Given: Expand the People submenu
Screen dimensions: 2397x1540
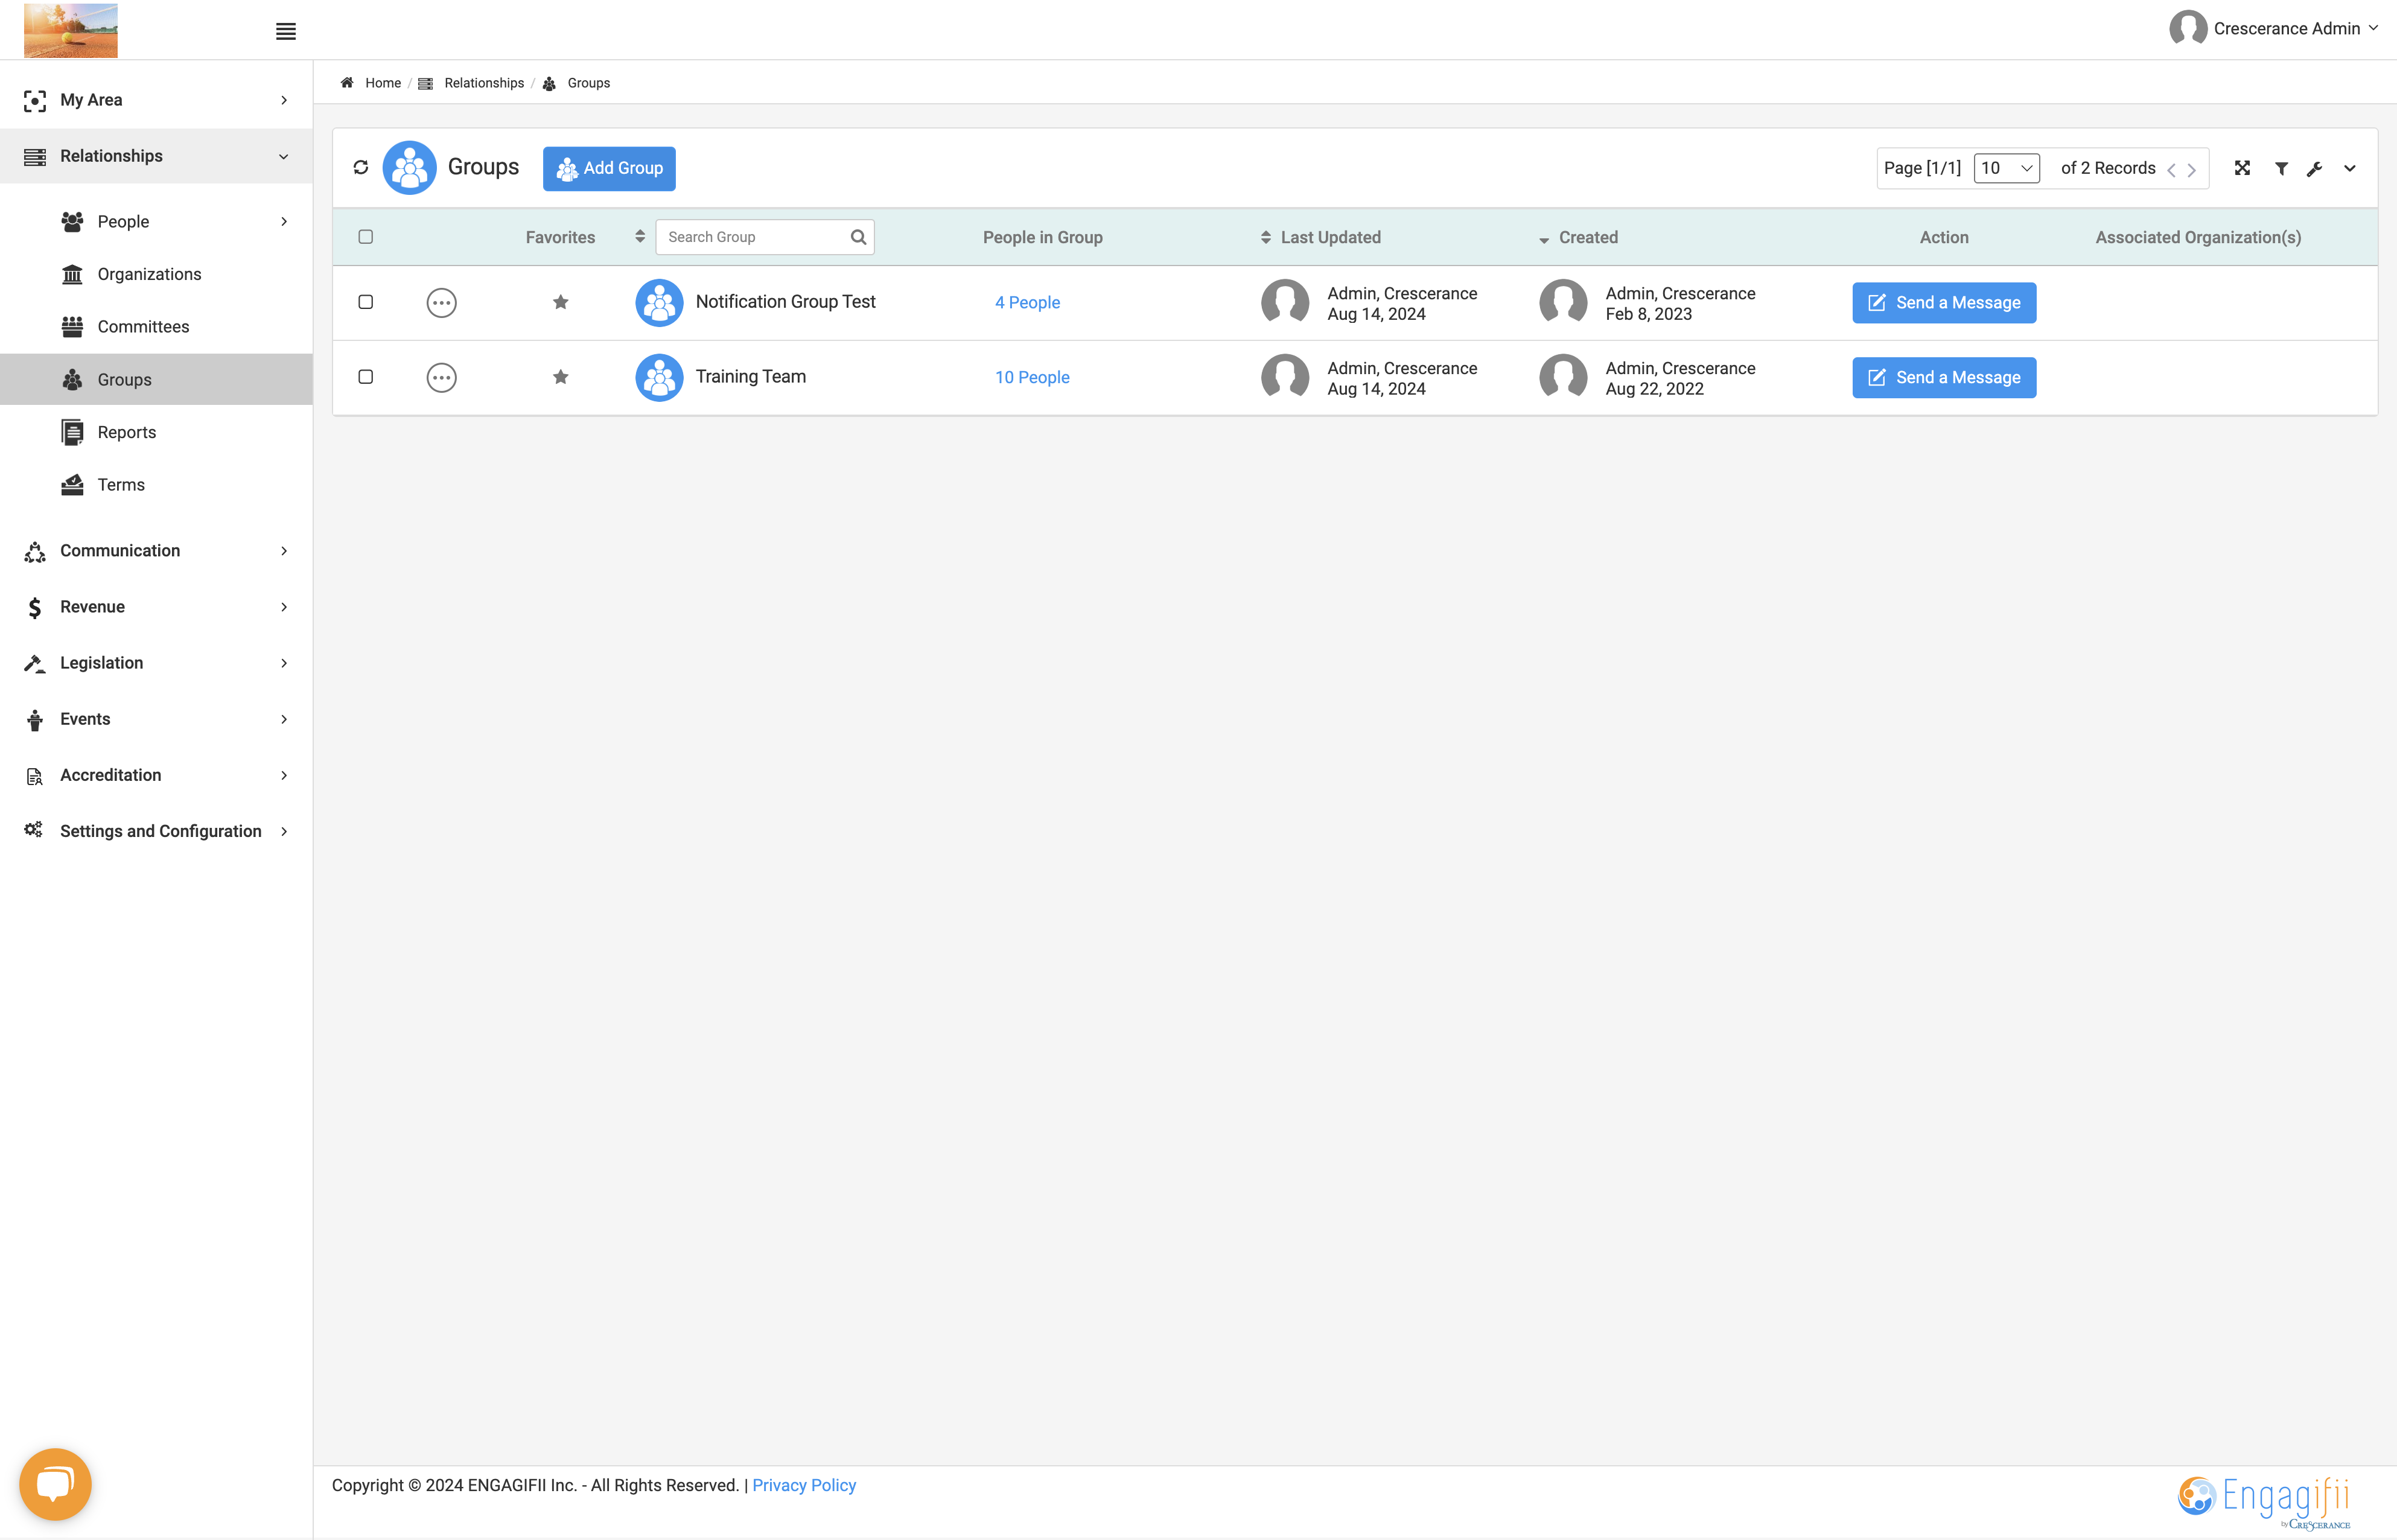Looking at the screenshot, I should tap(284, 222).
